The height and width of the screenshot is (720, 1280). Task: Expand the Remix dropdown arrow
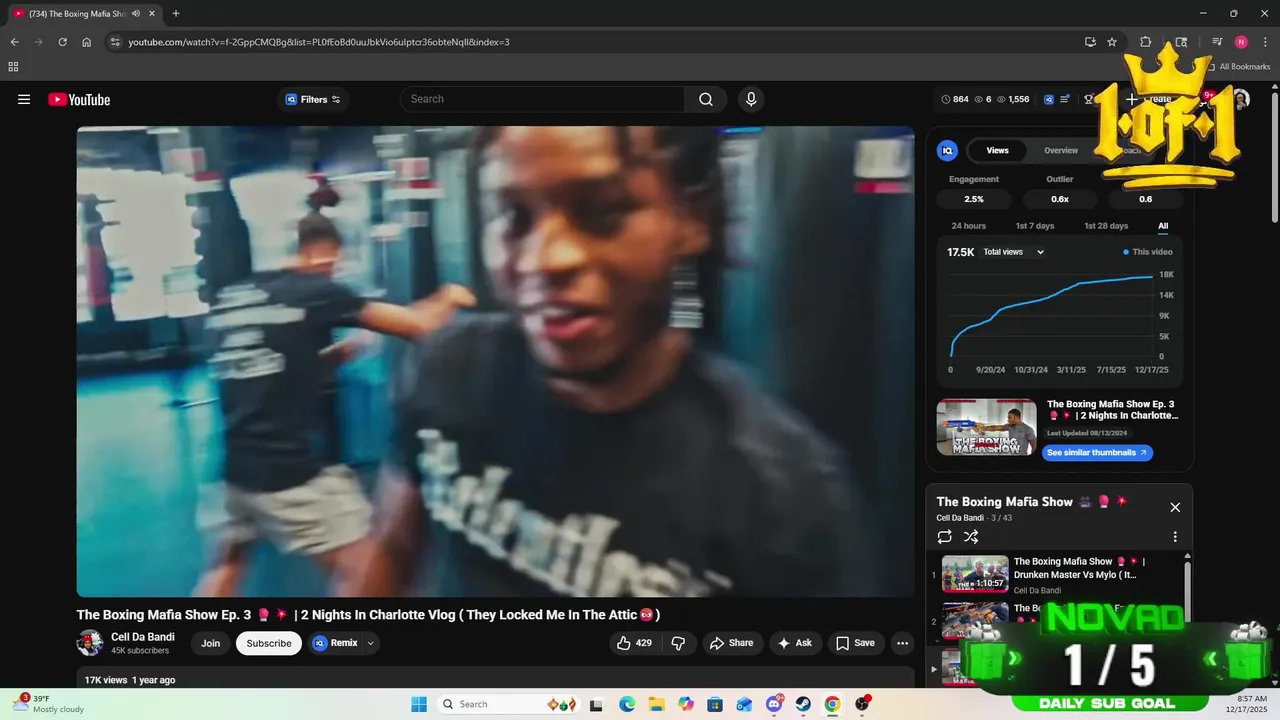tap(371, 643)
